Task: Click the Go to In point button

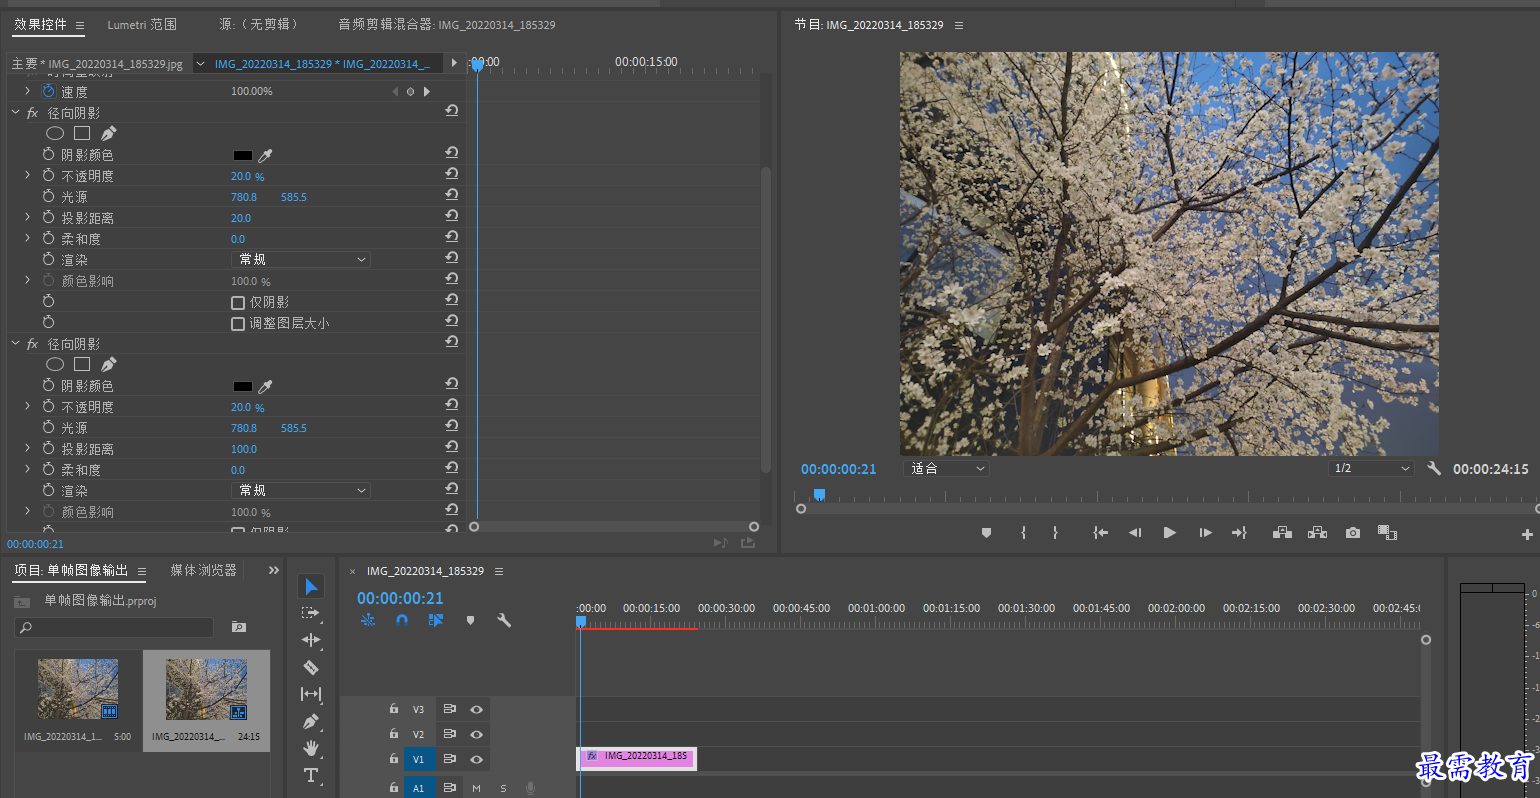Action: coord(1101,533)
